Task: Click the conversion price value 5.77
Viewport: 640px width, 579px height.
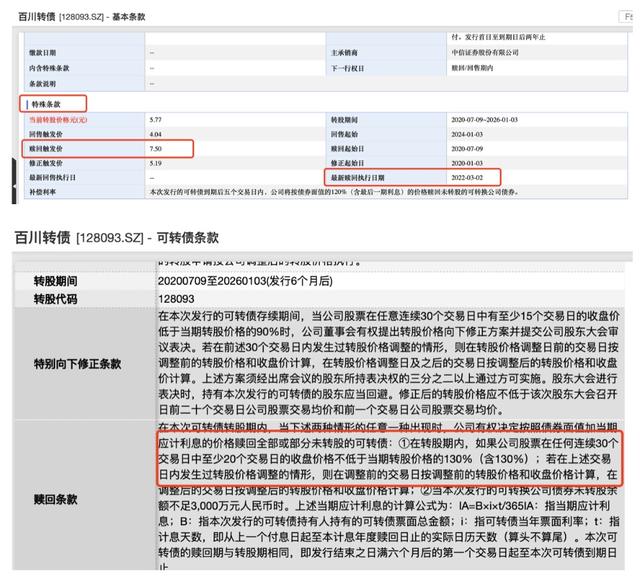Action: (156, 120)
